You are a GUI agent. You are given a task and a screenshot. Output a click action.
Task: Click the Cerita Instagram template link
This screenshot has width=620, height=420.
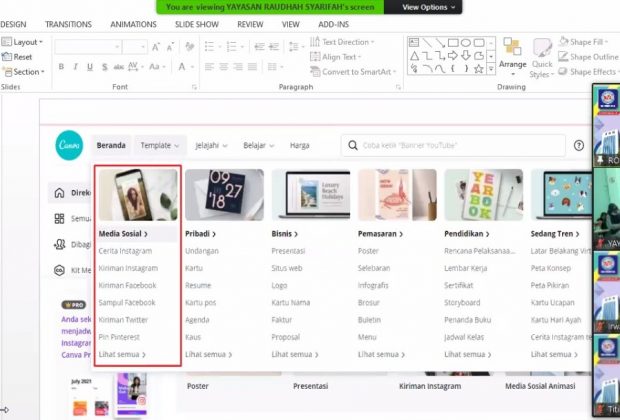pyautogui.click(x=125, y=251)
